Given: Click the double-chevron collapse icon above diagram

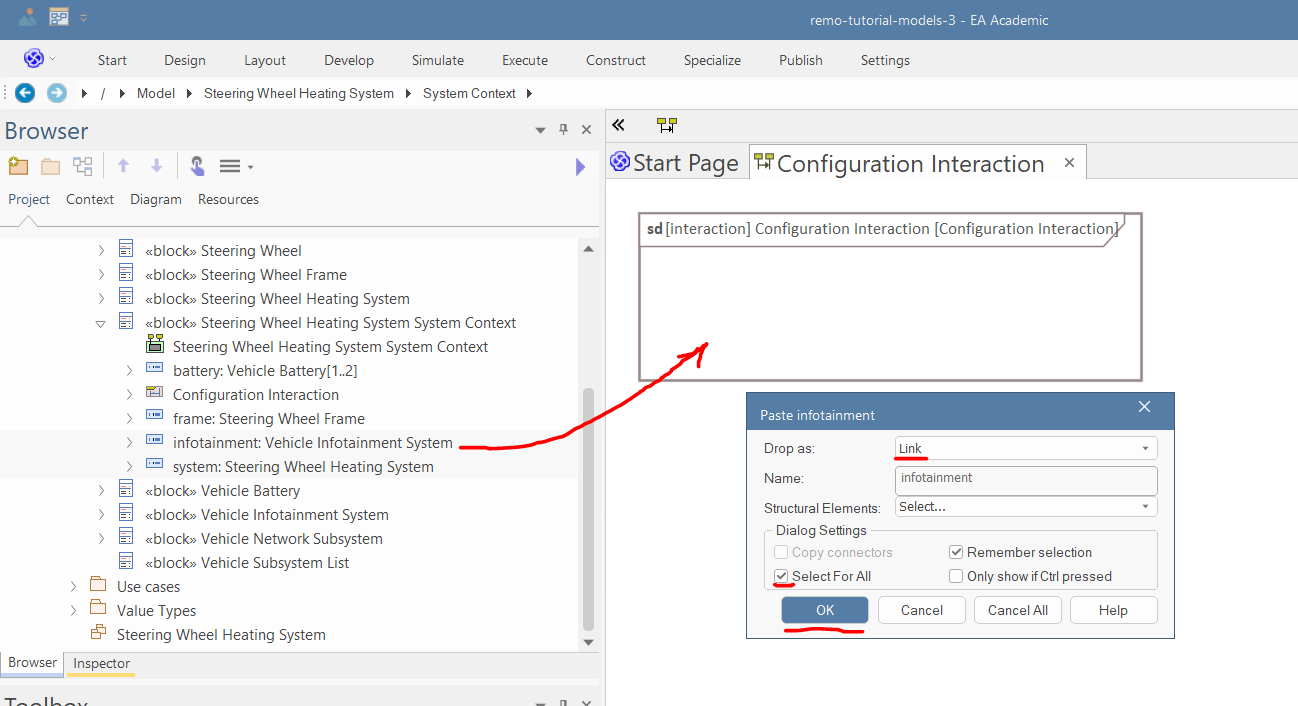Looking at the screenshot, I should (618, 125).
